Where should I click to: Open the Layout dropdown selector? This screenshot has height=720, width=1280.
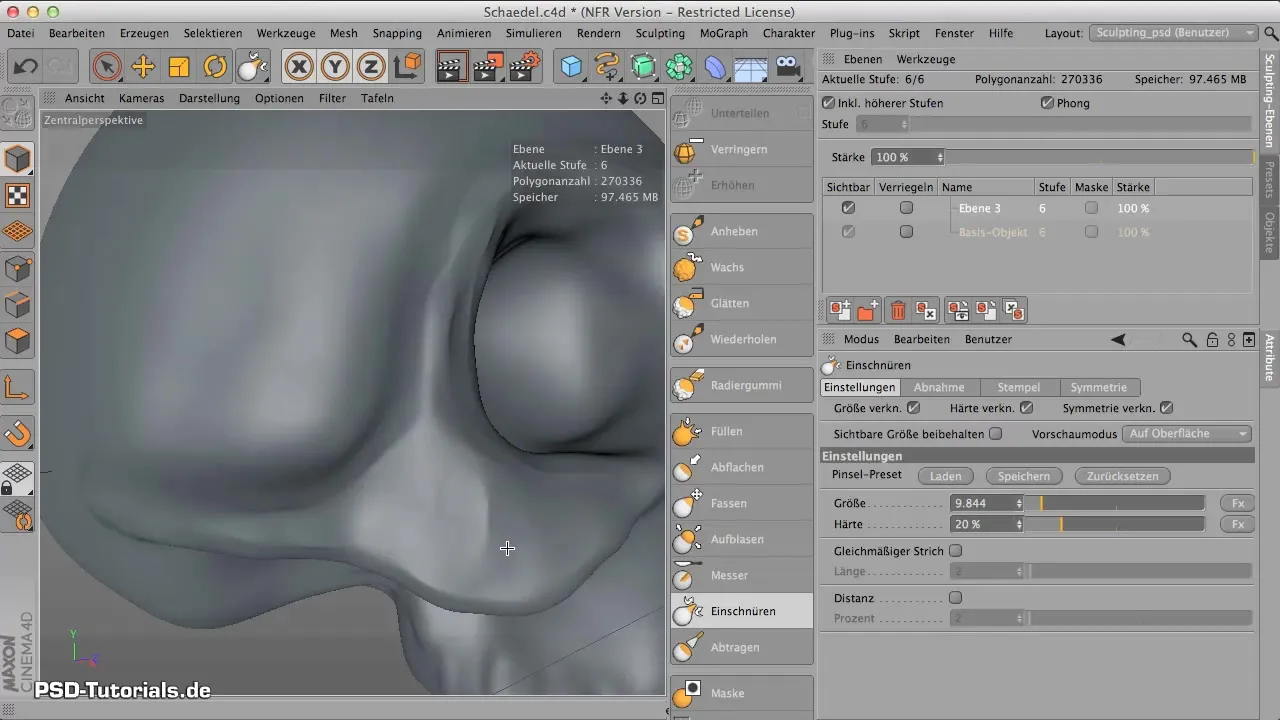[x=1175, y=33]
